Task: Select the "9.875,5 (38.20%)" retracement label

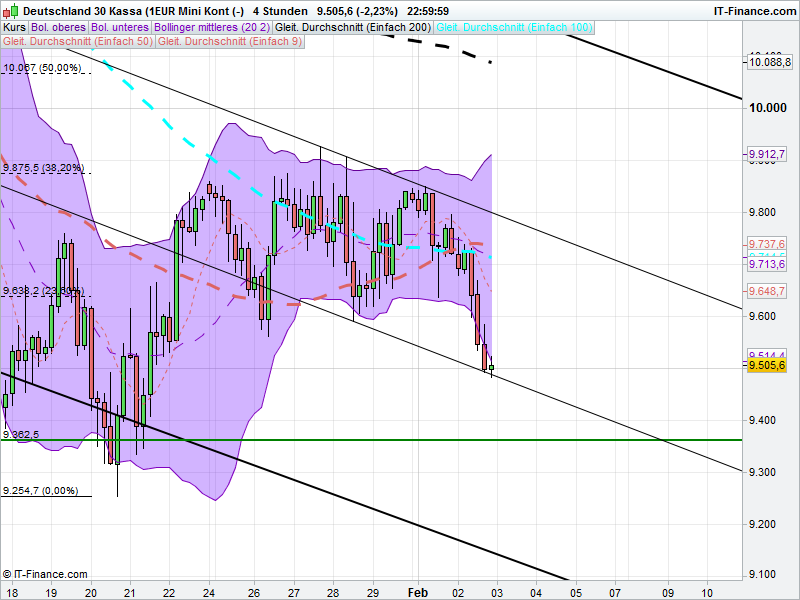Action: (42, 170)
